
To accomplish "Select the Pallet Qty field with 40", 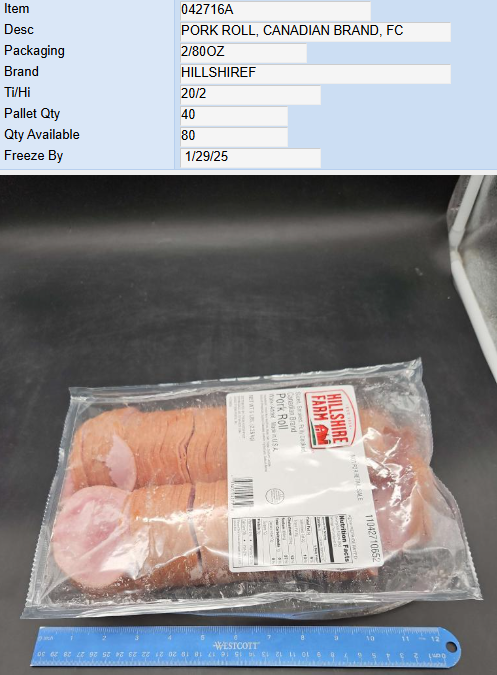I will tap(234, 116).
